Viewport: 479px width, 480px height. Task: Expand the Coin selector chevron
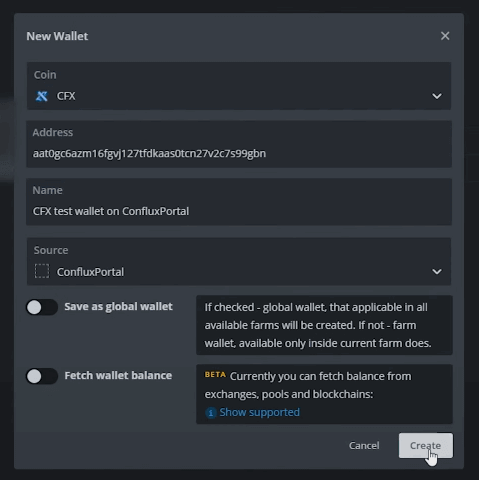(x=437, y=96)
